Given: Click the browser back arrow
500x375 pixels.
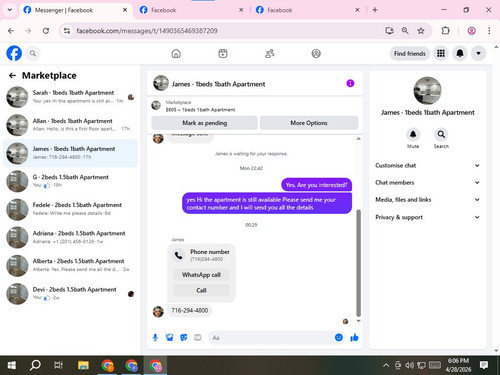Looking at the screenshot, I should click(x=11, y=31).
